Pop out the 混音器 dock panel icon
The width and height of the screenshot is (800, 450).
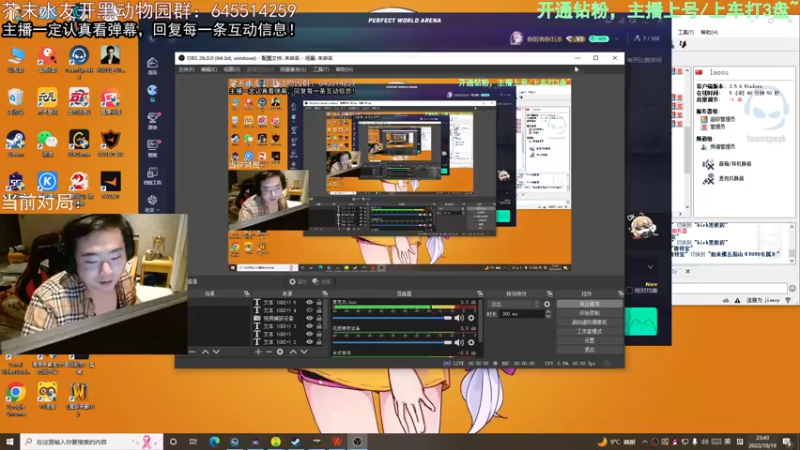point(480,294)
